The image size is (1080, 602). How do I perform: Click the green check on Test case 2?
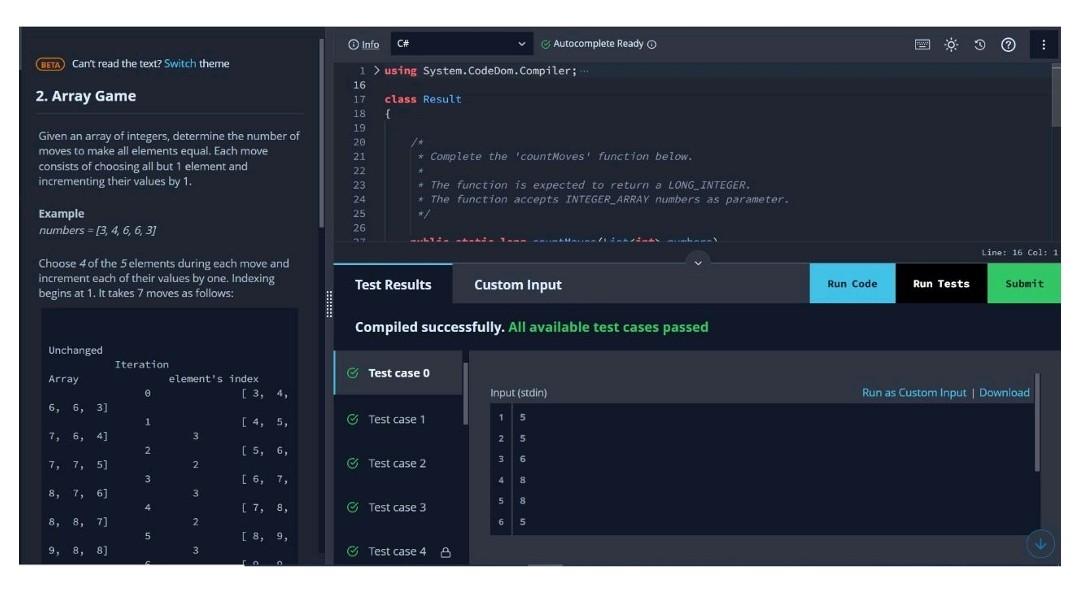[353, 463]
